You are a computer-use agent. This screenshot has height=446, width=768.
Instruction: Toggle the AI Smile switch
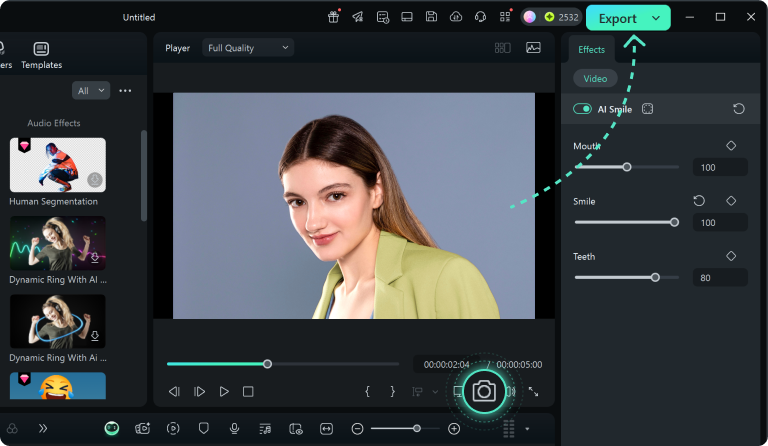click(x=582, y=109)
